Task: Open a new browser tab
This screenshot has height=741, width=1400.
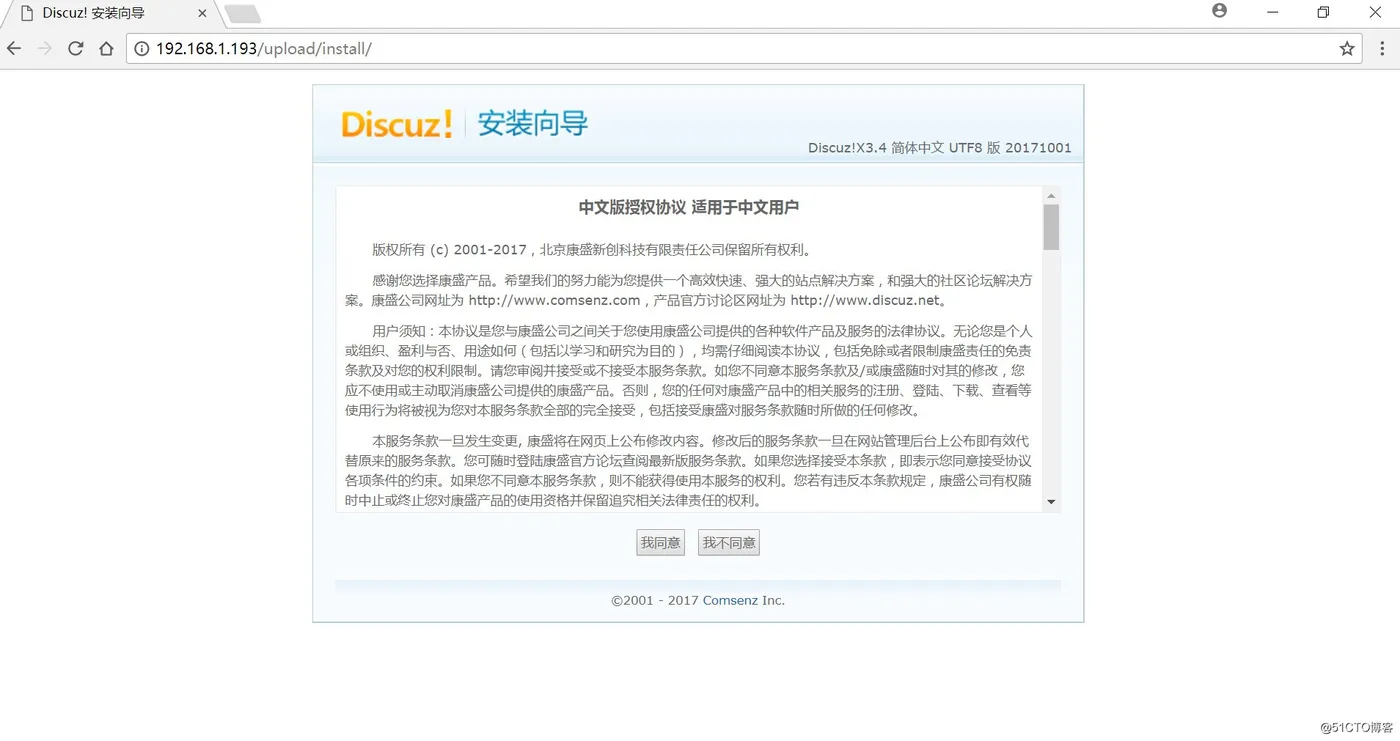Action: 243,14
